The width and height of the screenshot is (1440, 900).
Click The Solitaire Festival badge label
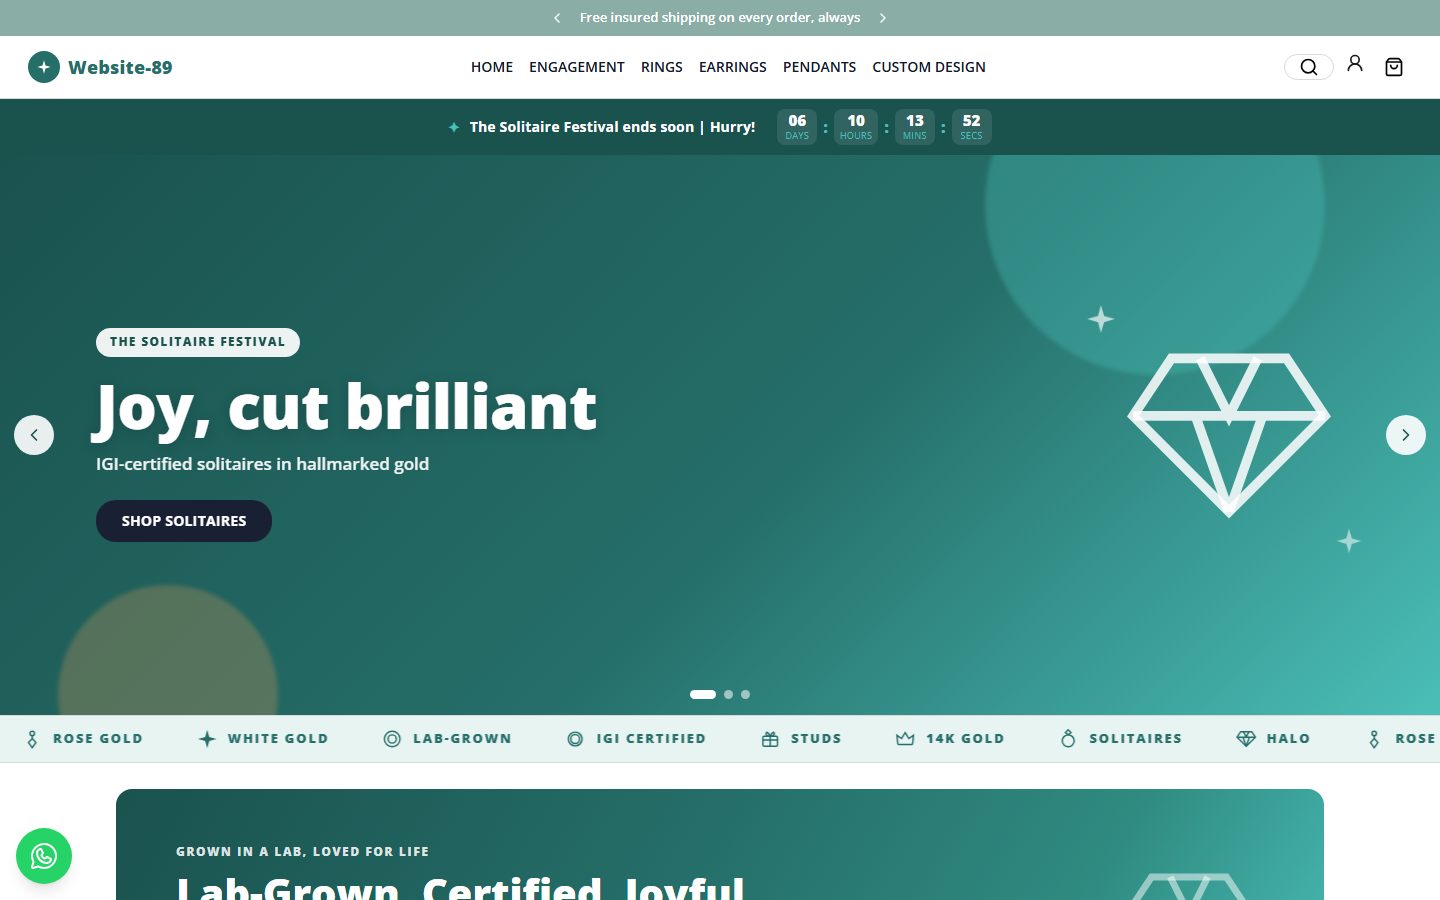click(x=198, y=342)
